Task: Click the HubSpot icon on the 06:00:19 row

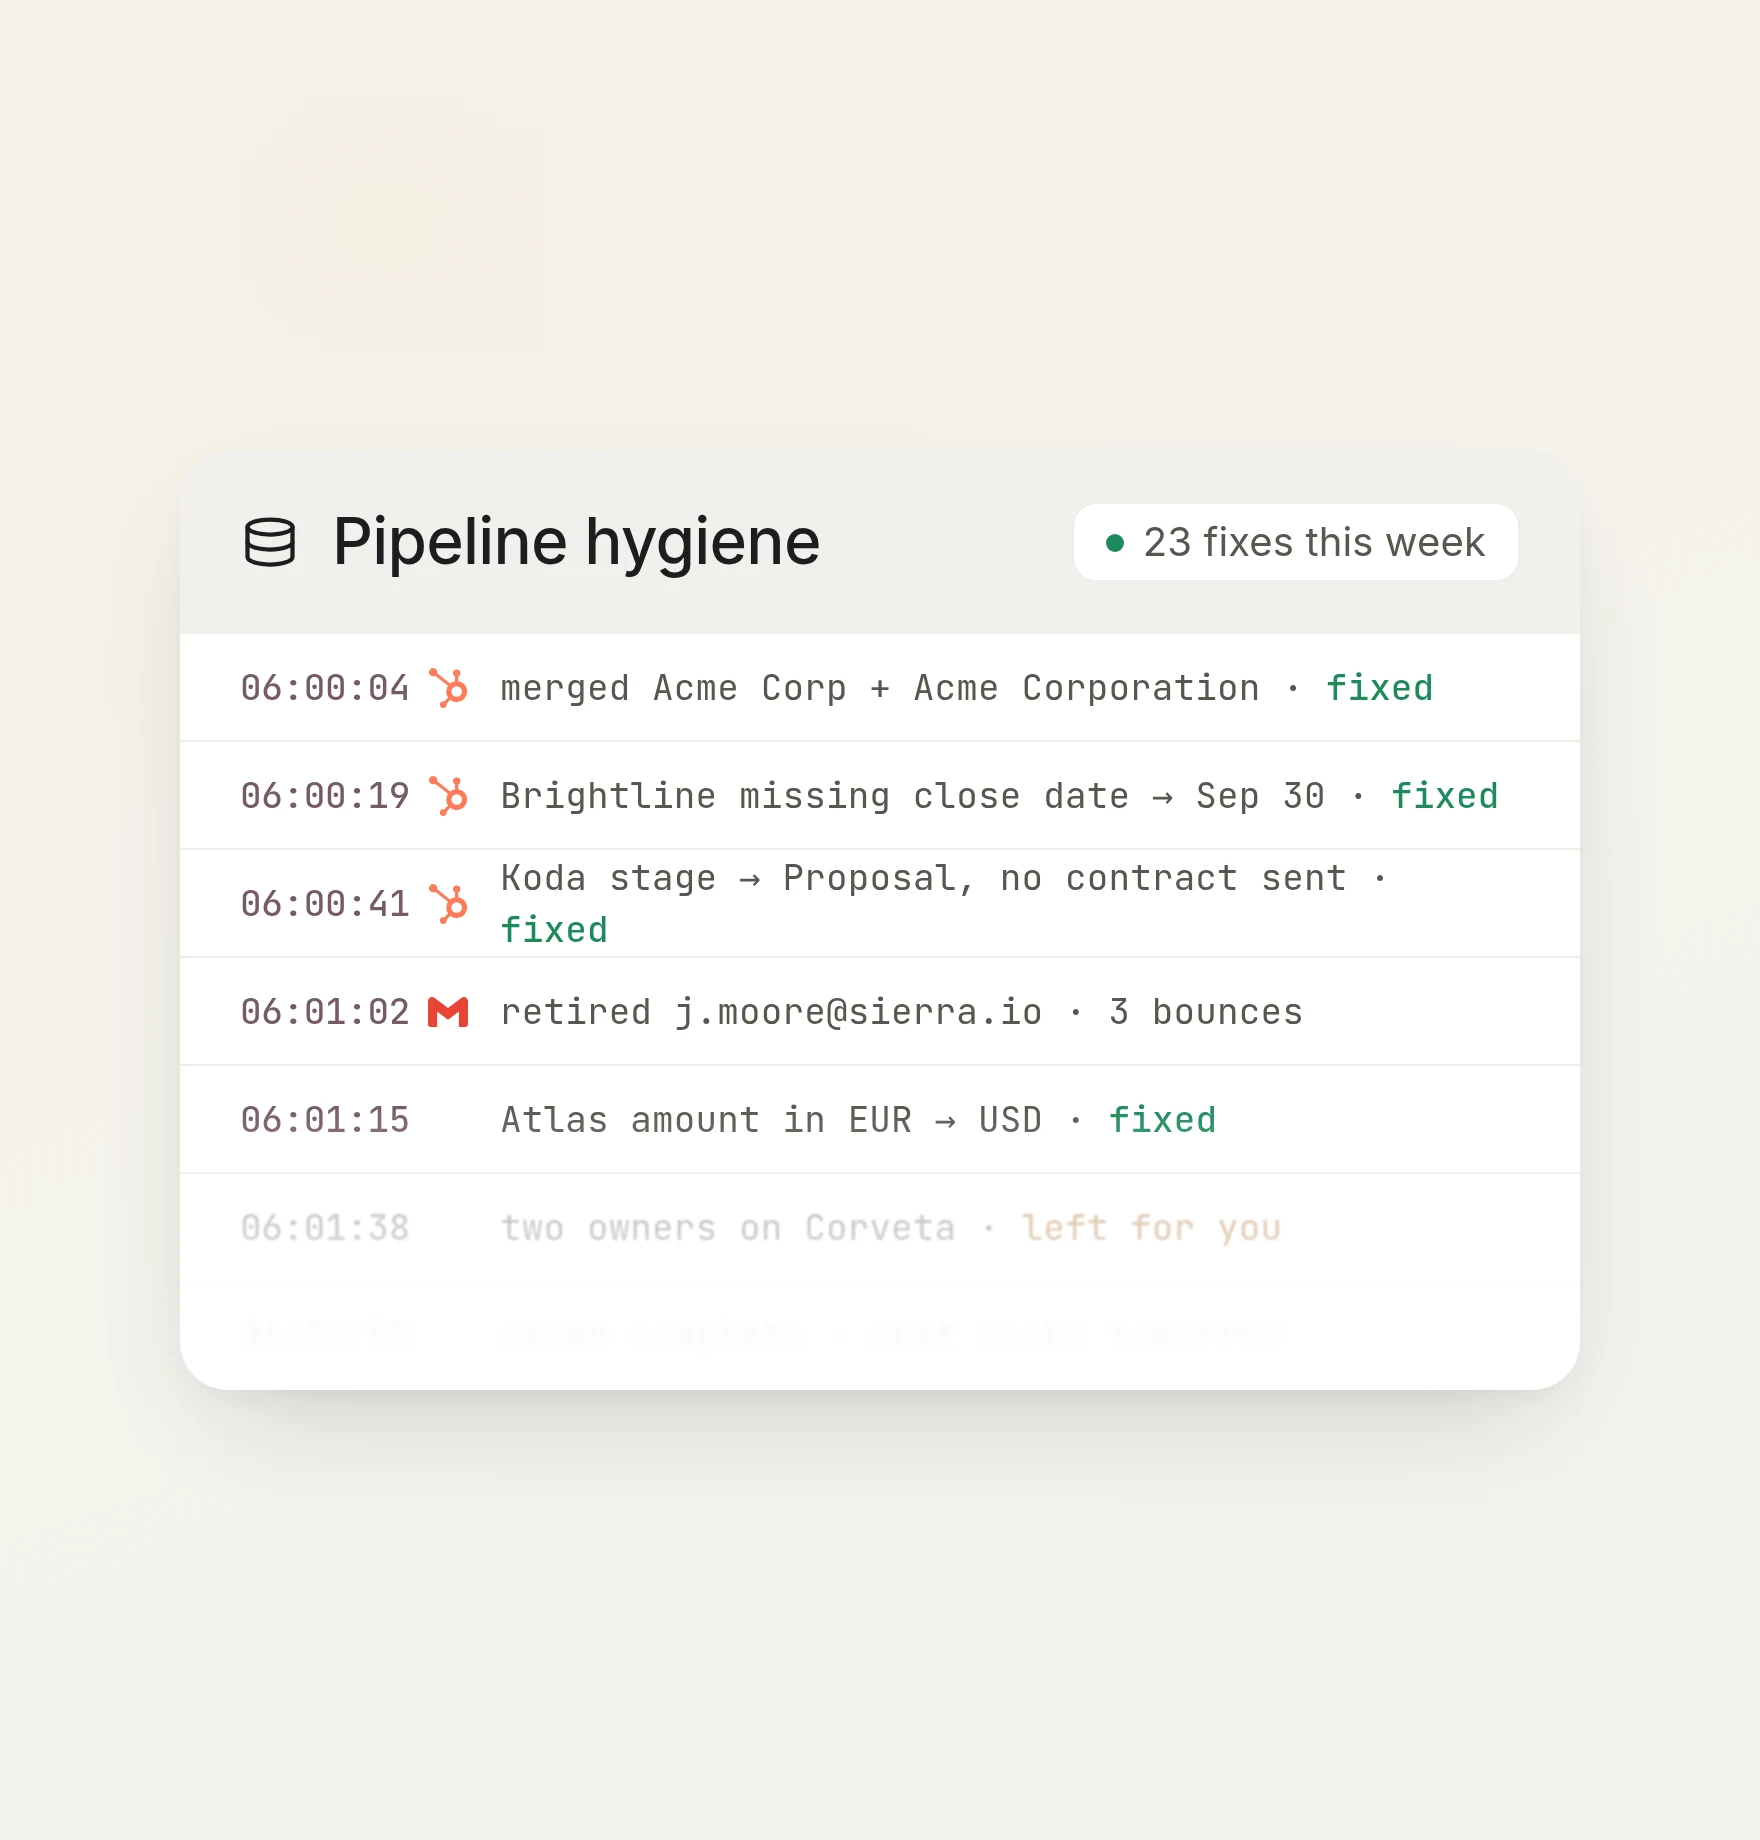Action: [448, 796]
